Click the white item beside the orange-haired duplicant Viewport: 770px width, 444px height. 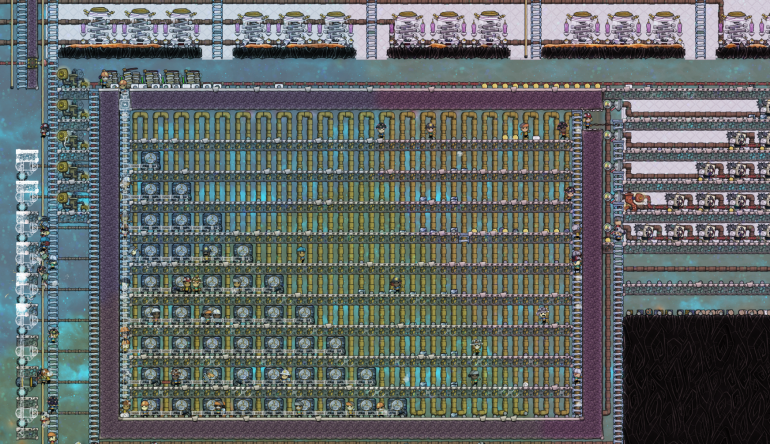tap(536, 138)
